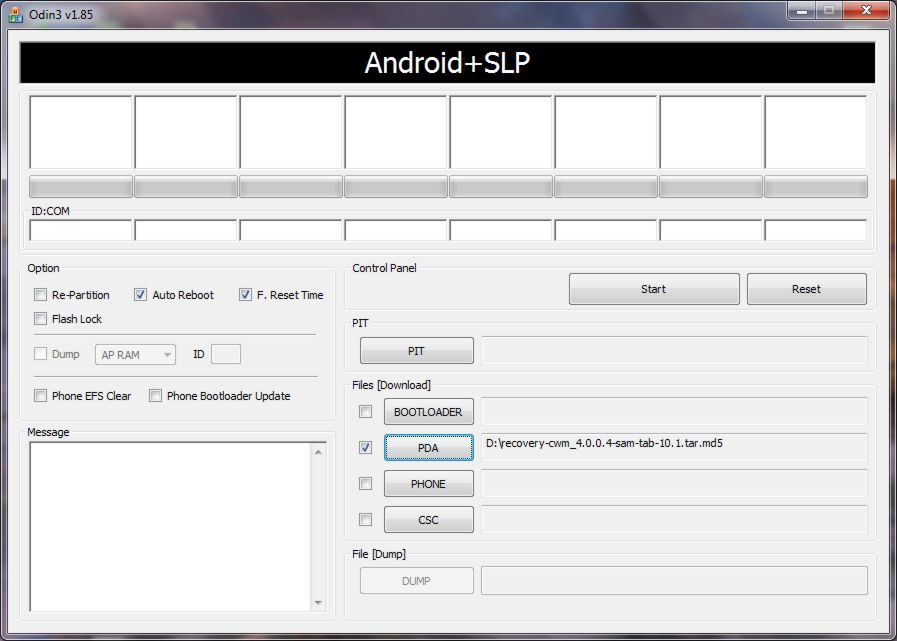This screenshot has width=897, height=641.
Task: Open the AP RAM dropdown
Action: 135,355
